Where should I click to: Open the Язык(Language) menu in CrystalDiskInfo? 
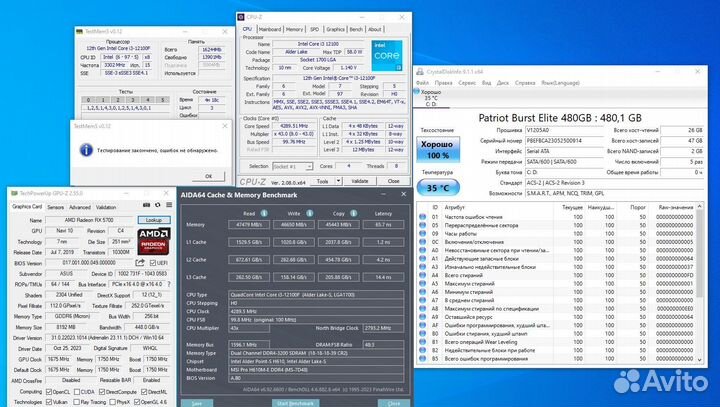(x=560, y=83)
